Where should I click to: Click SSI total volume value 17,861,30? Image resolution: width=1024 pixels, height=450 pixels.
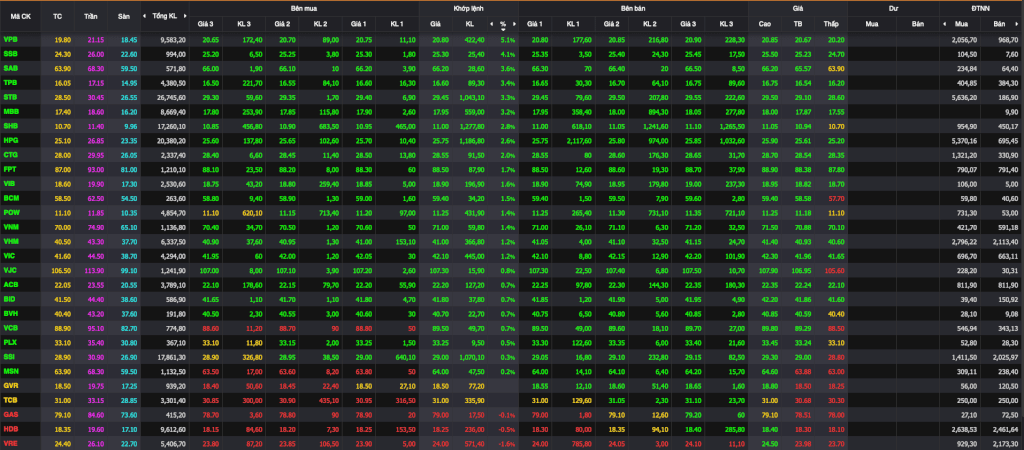pos(172,357)
